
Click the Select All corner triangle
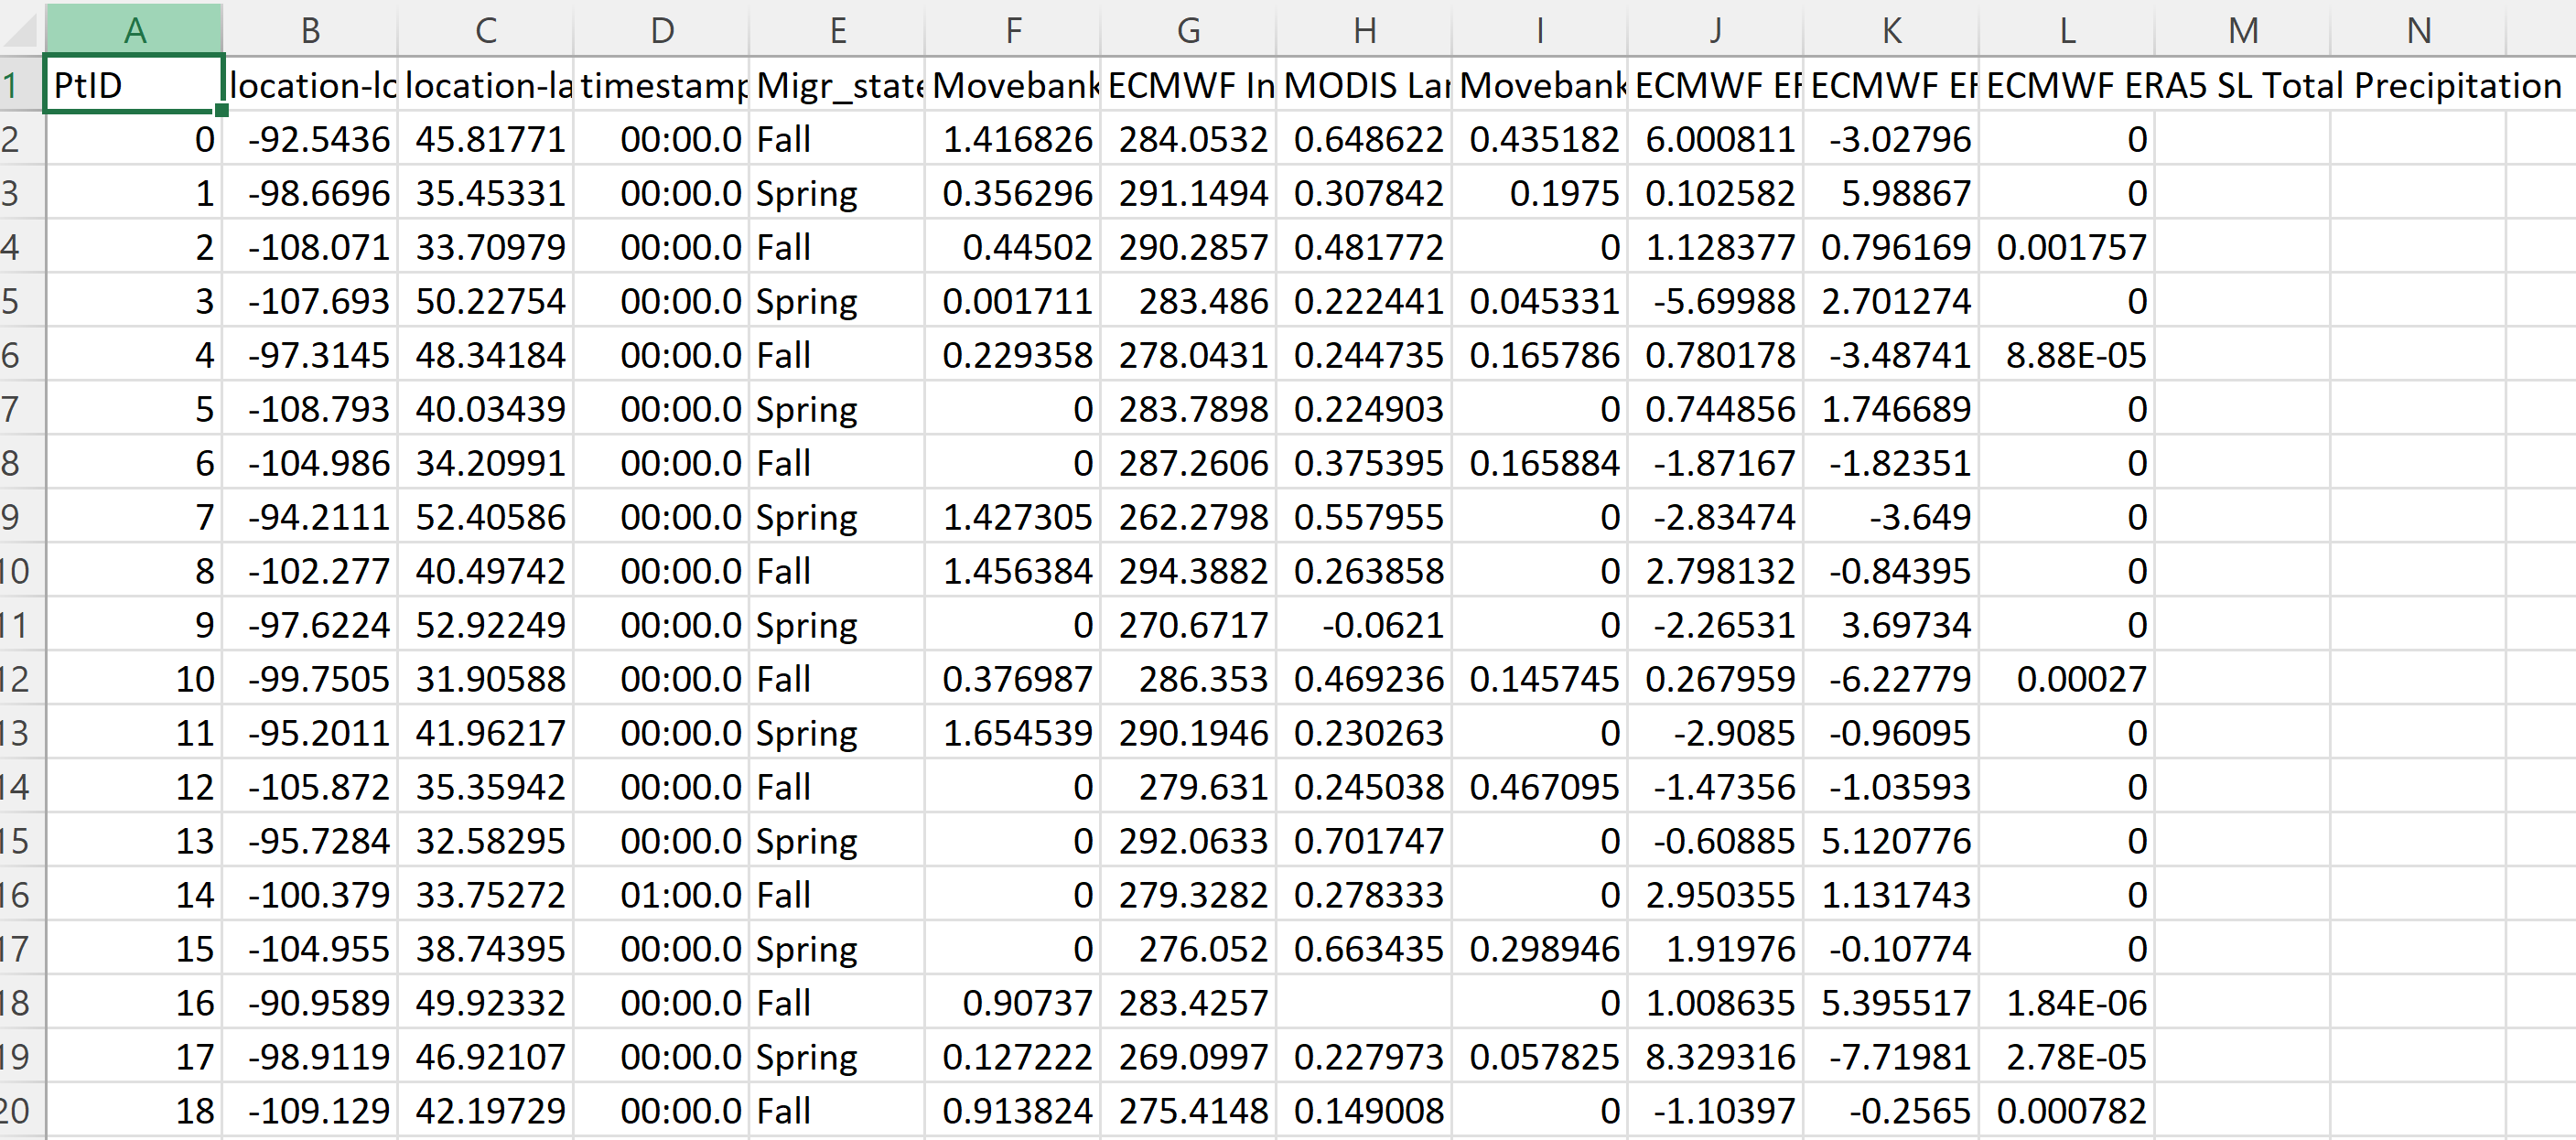tap(22, 30)
